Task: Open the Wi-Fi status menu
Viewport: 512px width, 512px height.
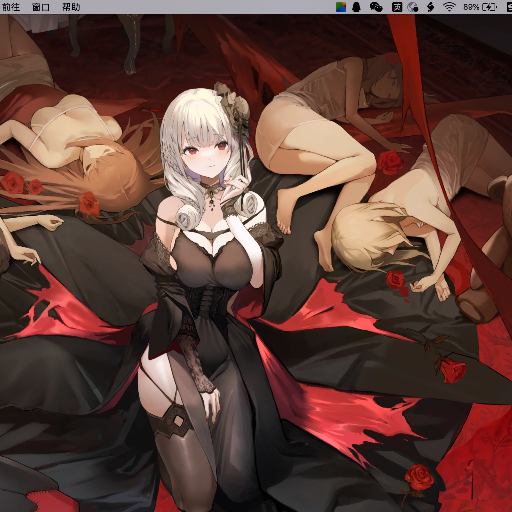Action: point(449,7)
